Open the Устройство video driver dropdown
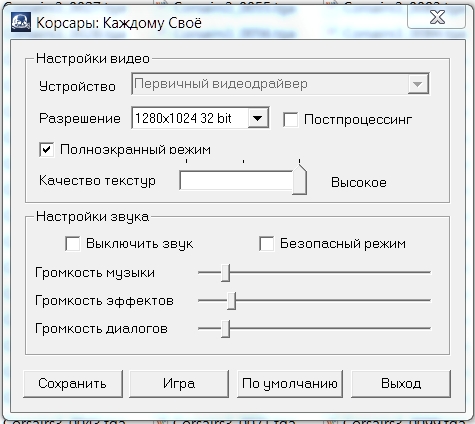 280,84
